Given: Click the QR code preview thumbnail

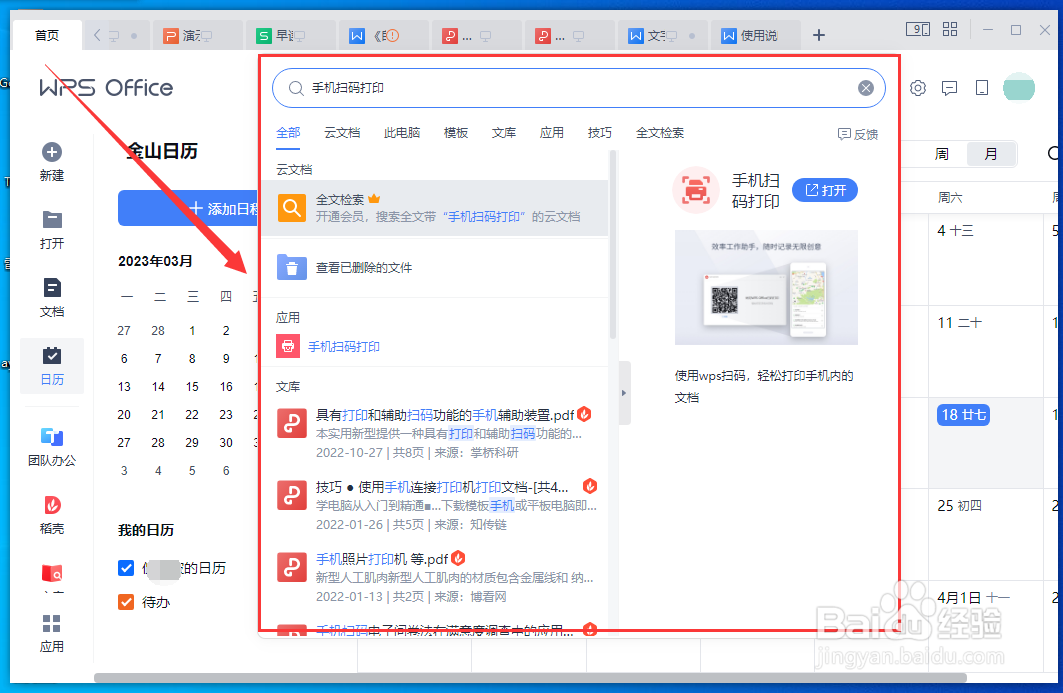Looking at the screenshot, I should [x=766, y=288].
